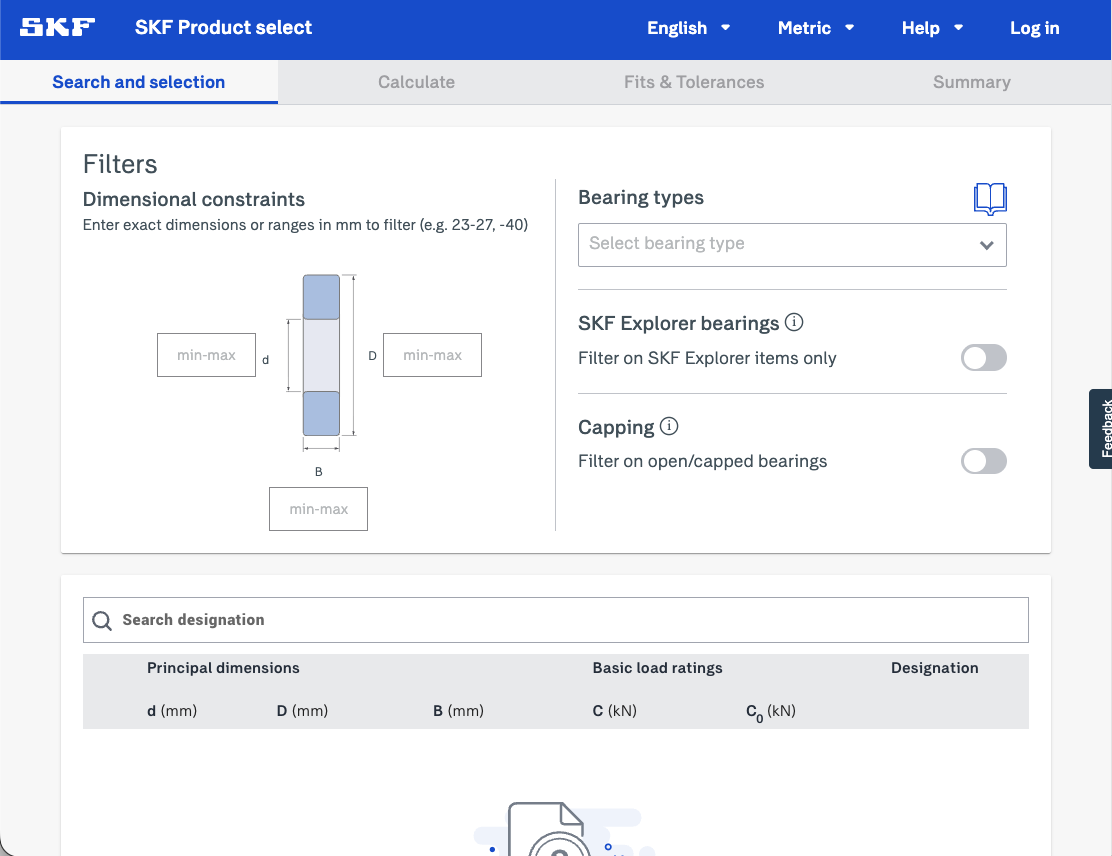This screenshot has width=1112, height=856.
Task: Focus the bore diameter d input
Action: coord(206,355)
